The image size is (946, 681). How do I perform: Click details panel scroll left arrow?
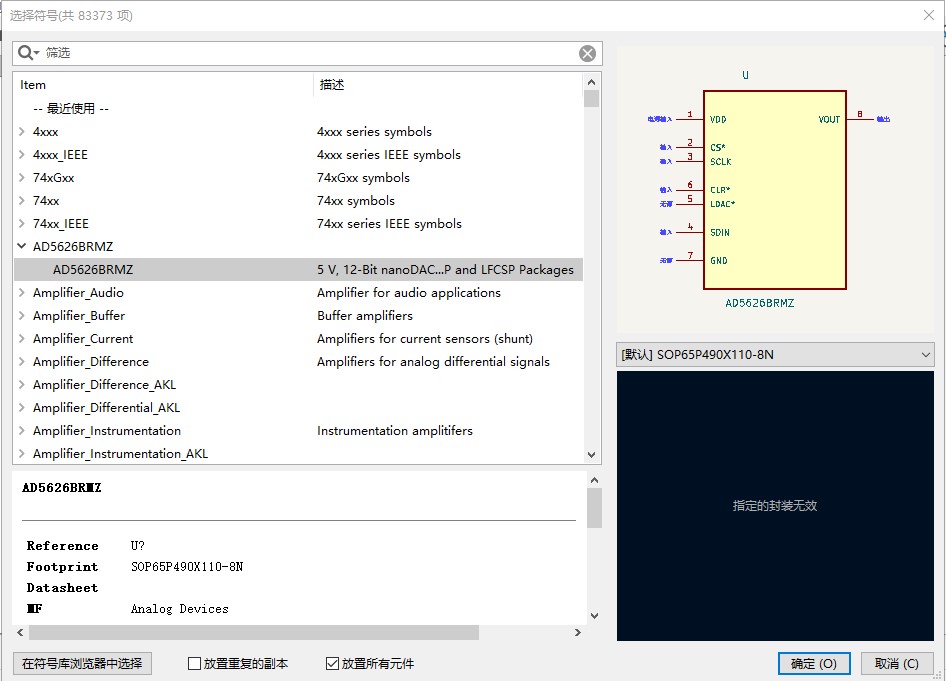pos(21,632)
